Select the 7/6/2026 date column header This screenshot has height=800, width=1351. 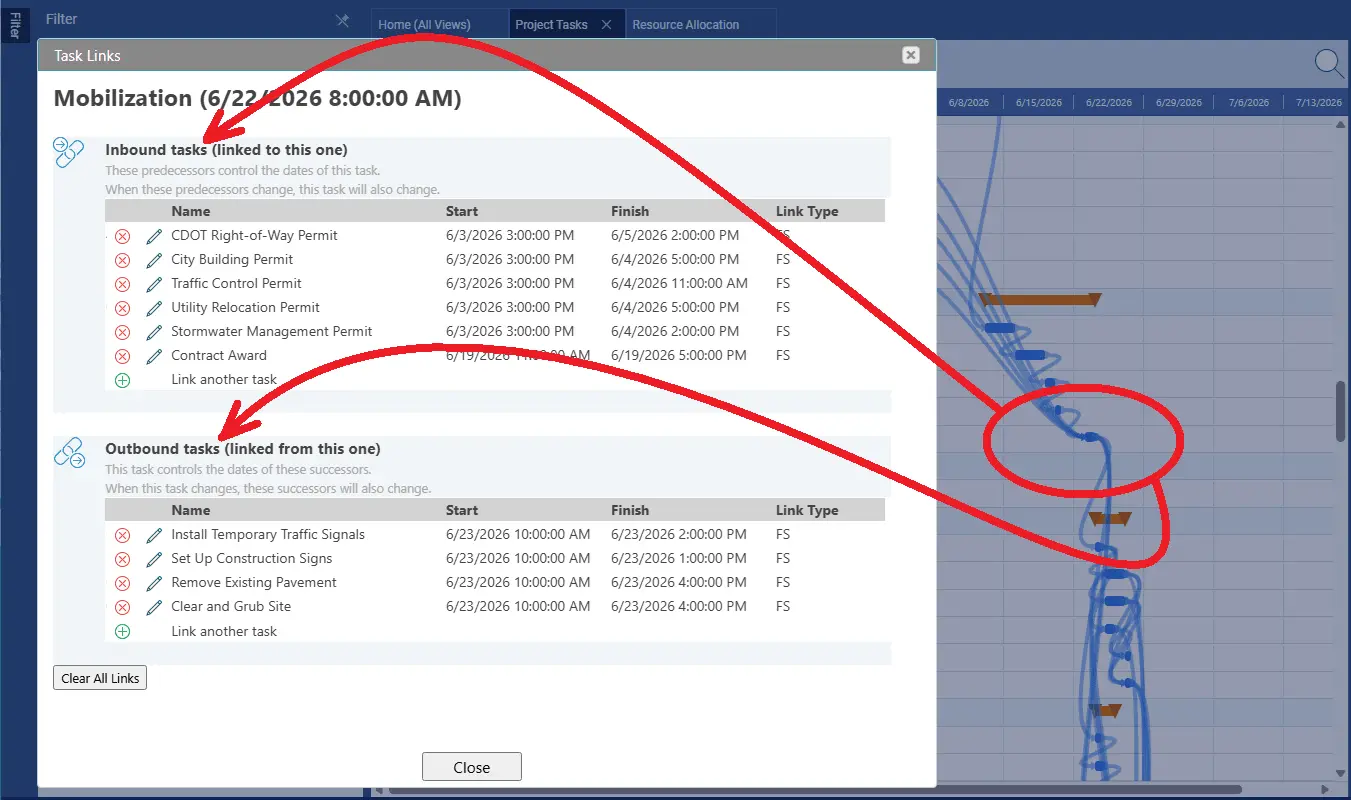1249,102
